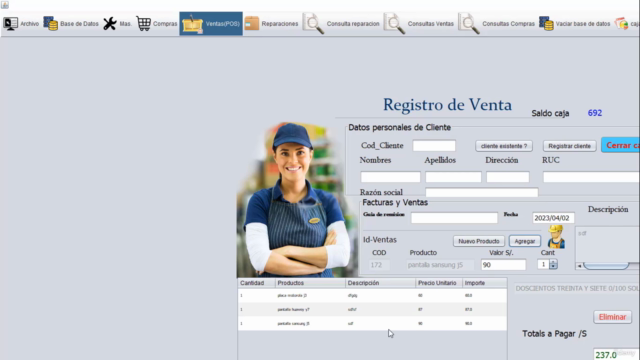This screenshot has width=640, height=360.
Task: Click the Saldo caja value 692
Action: [x=595, y=113]
